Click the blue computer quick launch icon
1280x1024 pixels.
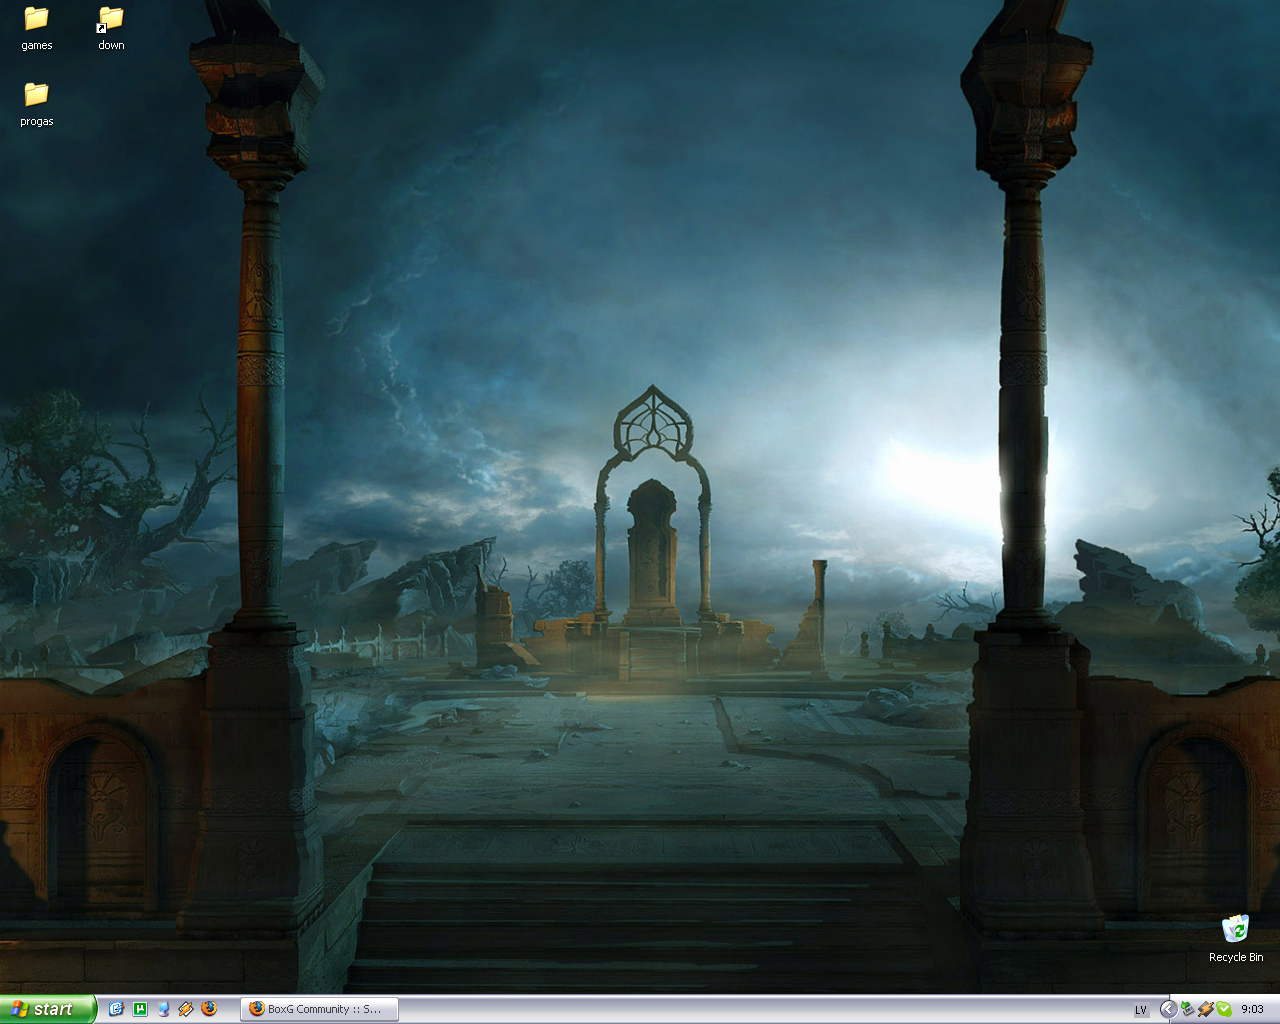click(x=163, y=1009)
